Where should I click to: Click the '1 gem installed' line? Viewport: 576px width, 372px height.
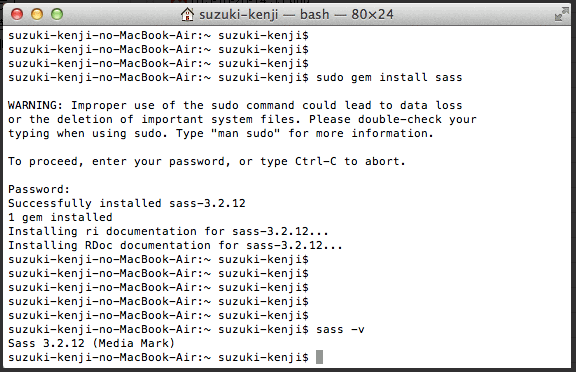(x=60, y=217)
